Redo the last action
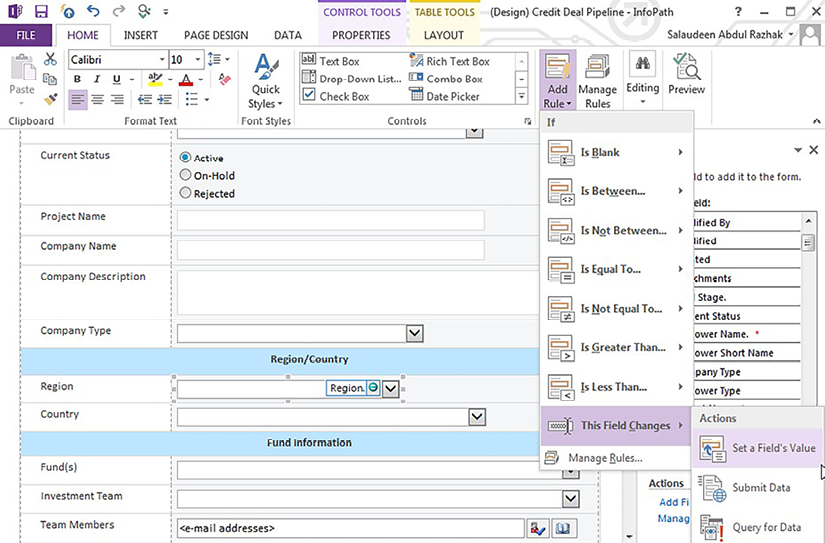The width and height of the screenshot is (825, 543). point(119,11)
